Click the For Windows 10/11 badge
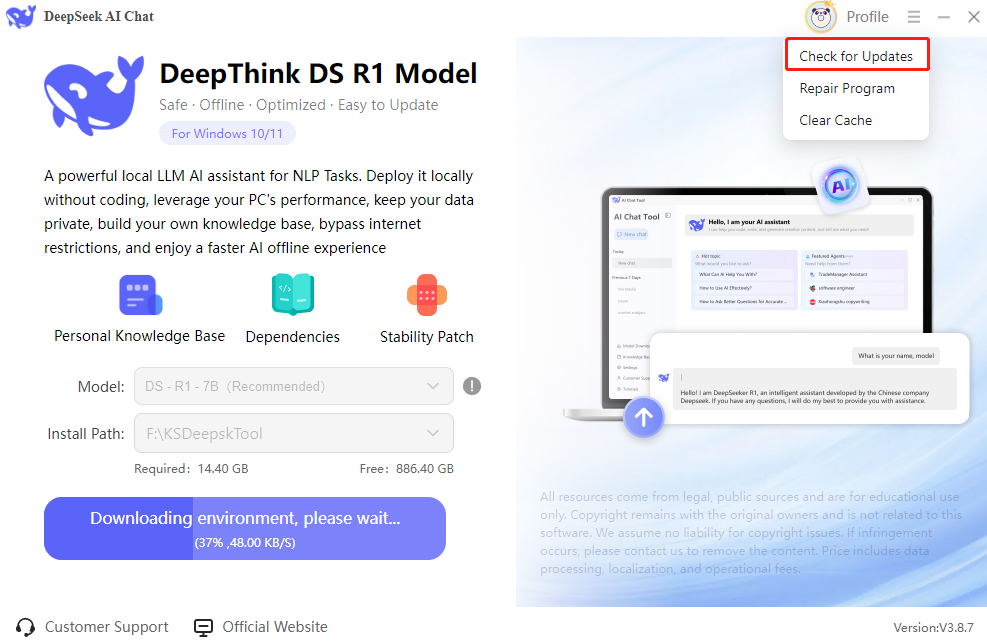 [x=227, y=133]
